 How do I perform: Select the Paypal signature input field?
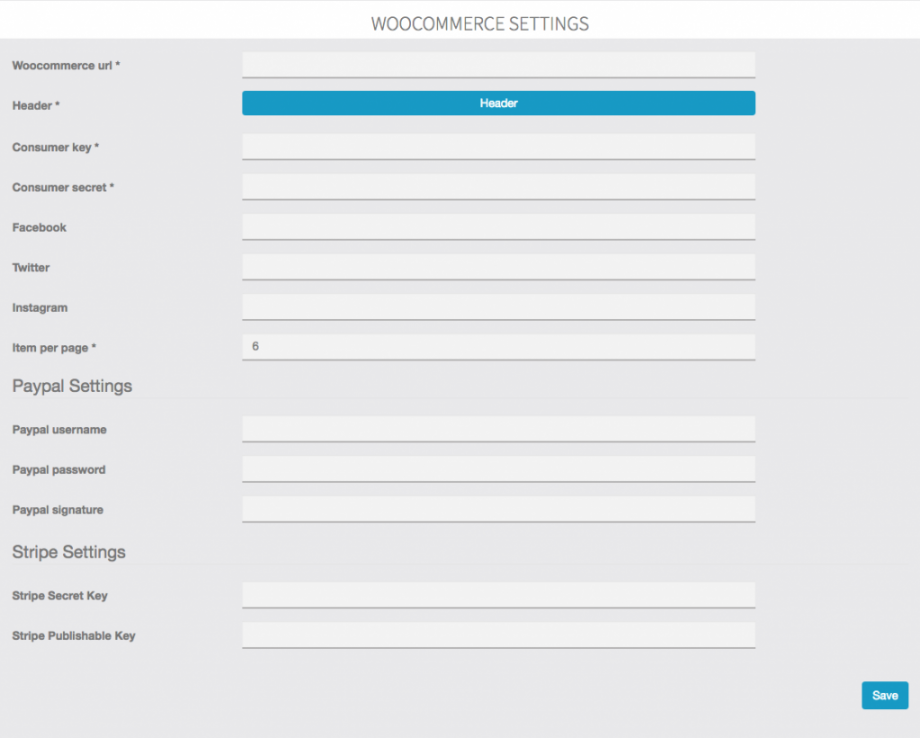[x=498, y=509]
